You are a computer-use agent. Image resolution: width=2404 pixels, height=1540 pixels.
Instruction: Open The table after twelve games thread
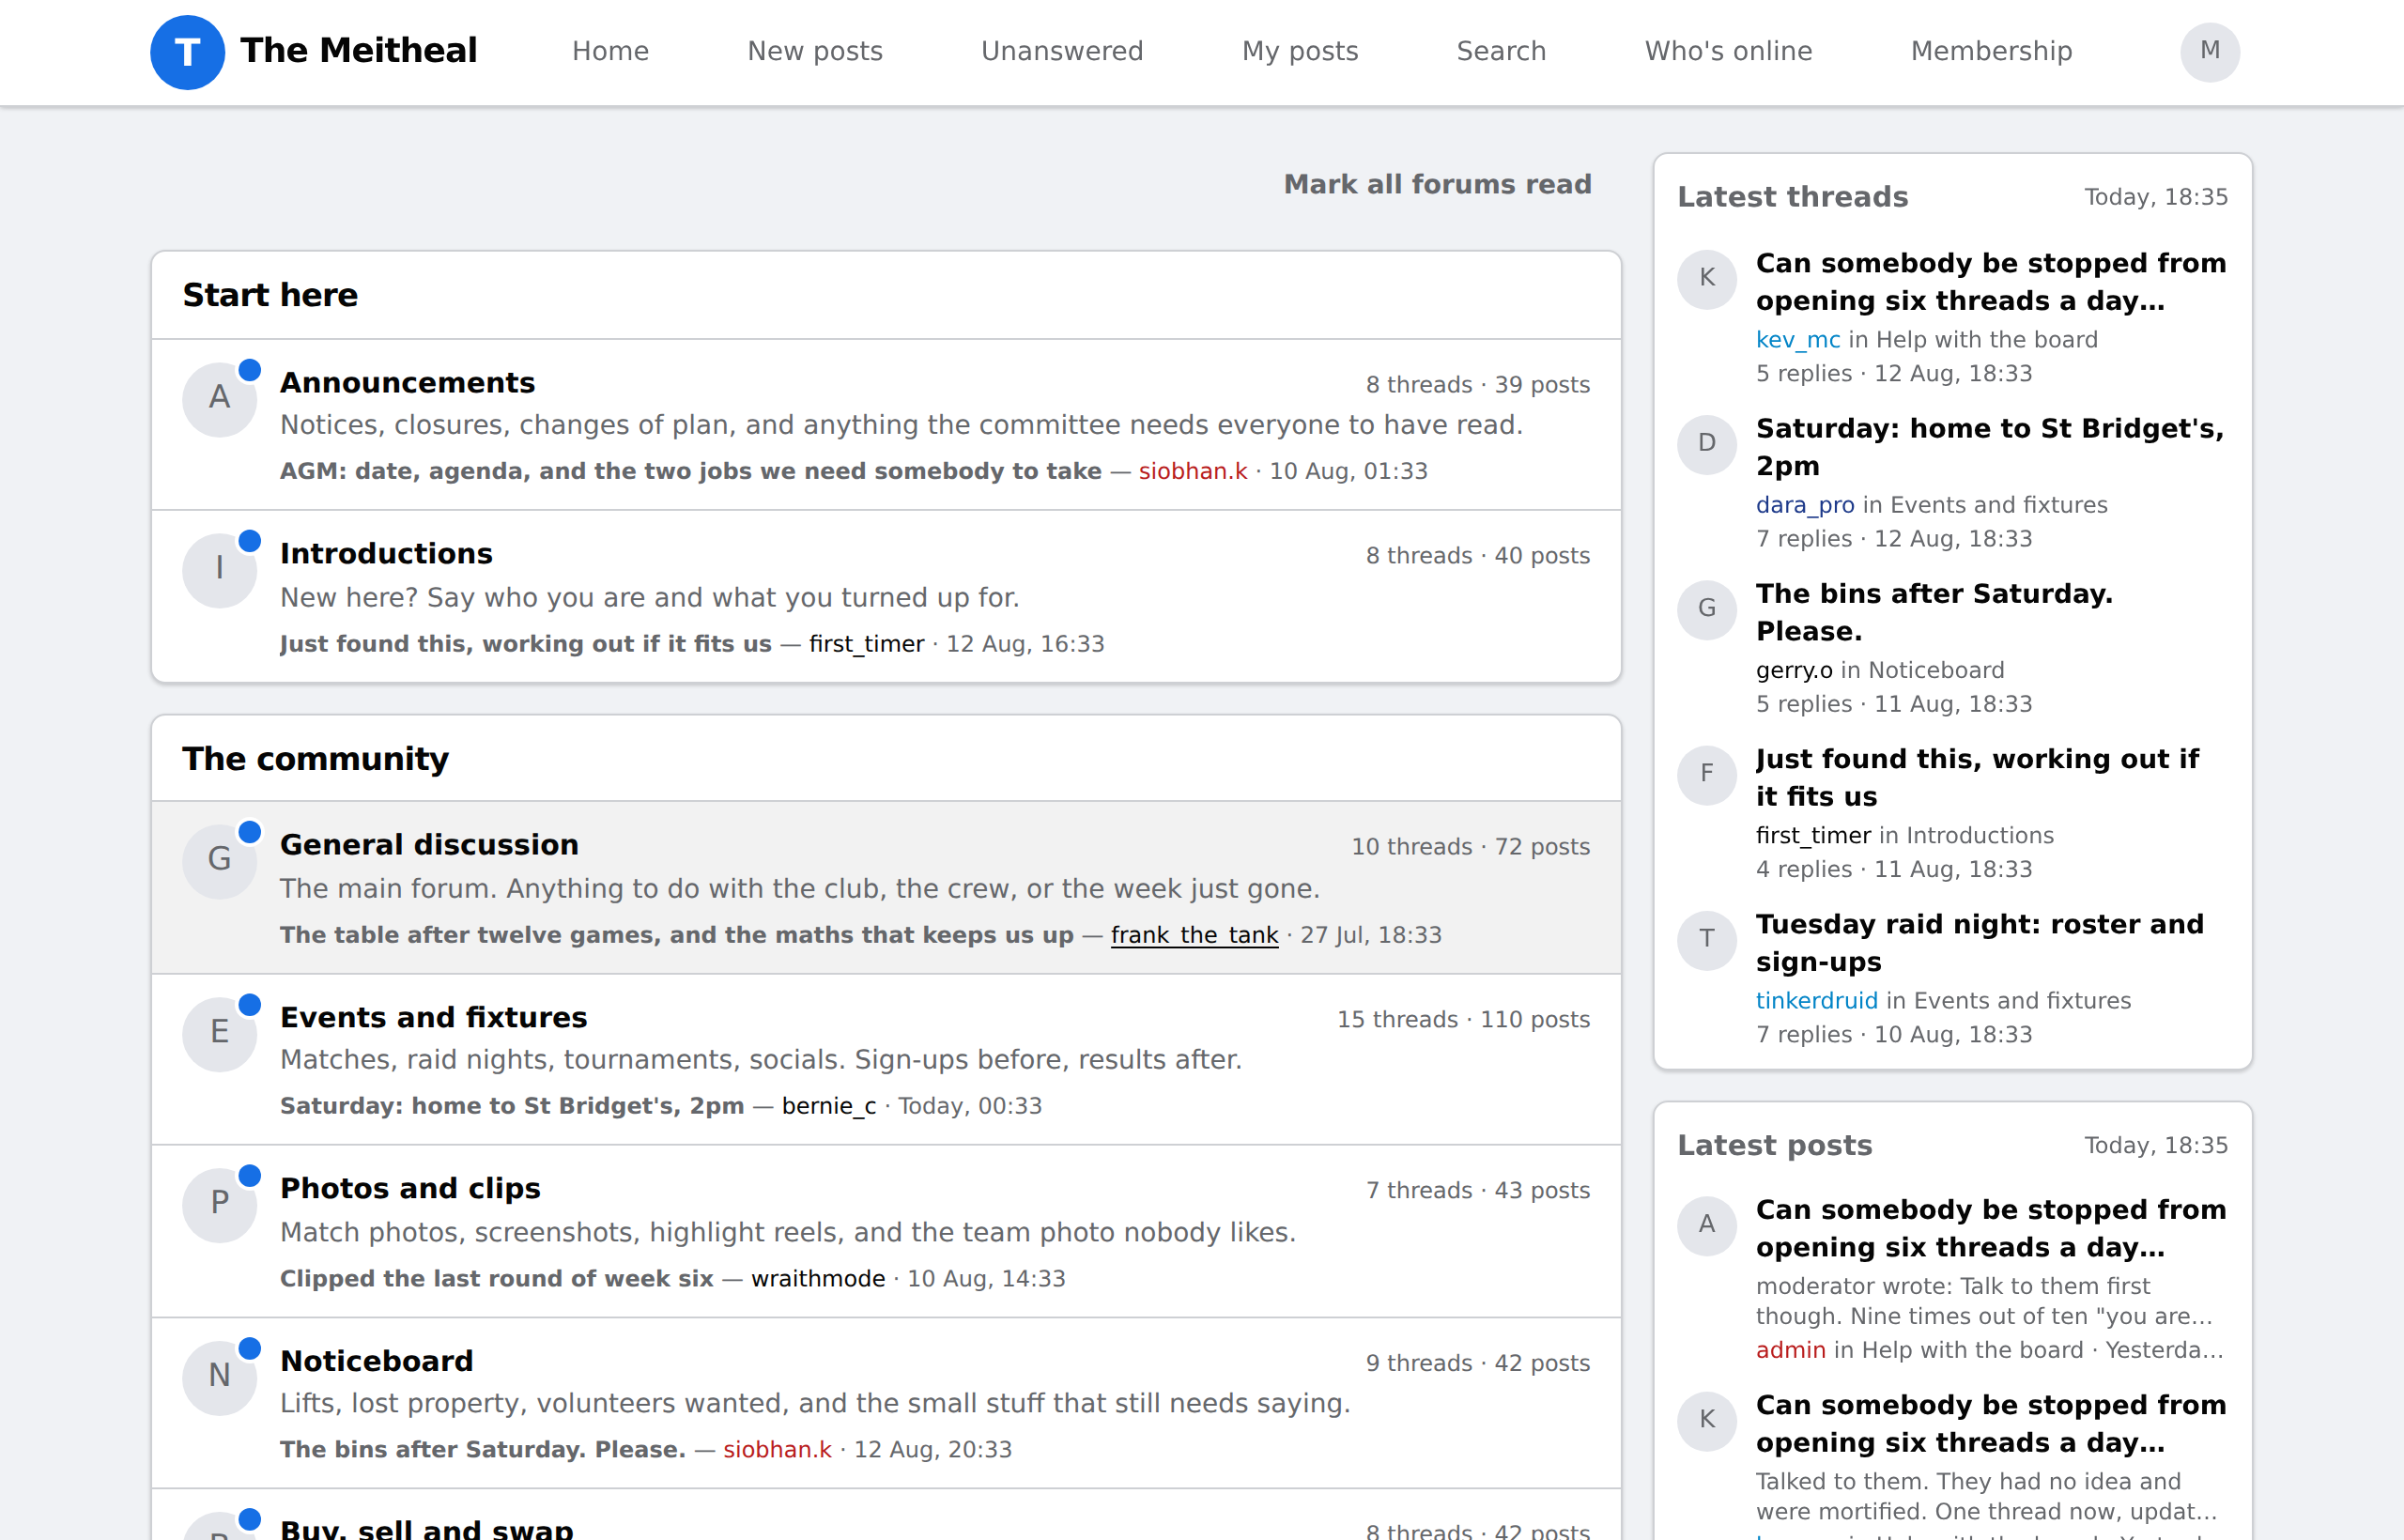click(676, 935)
